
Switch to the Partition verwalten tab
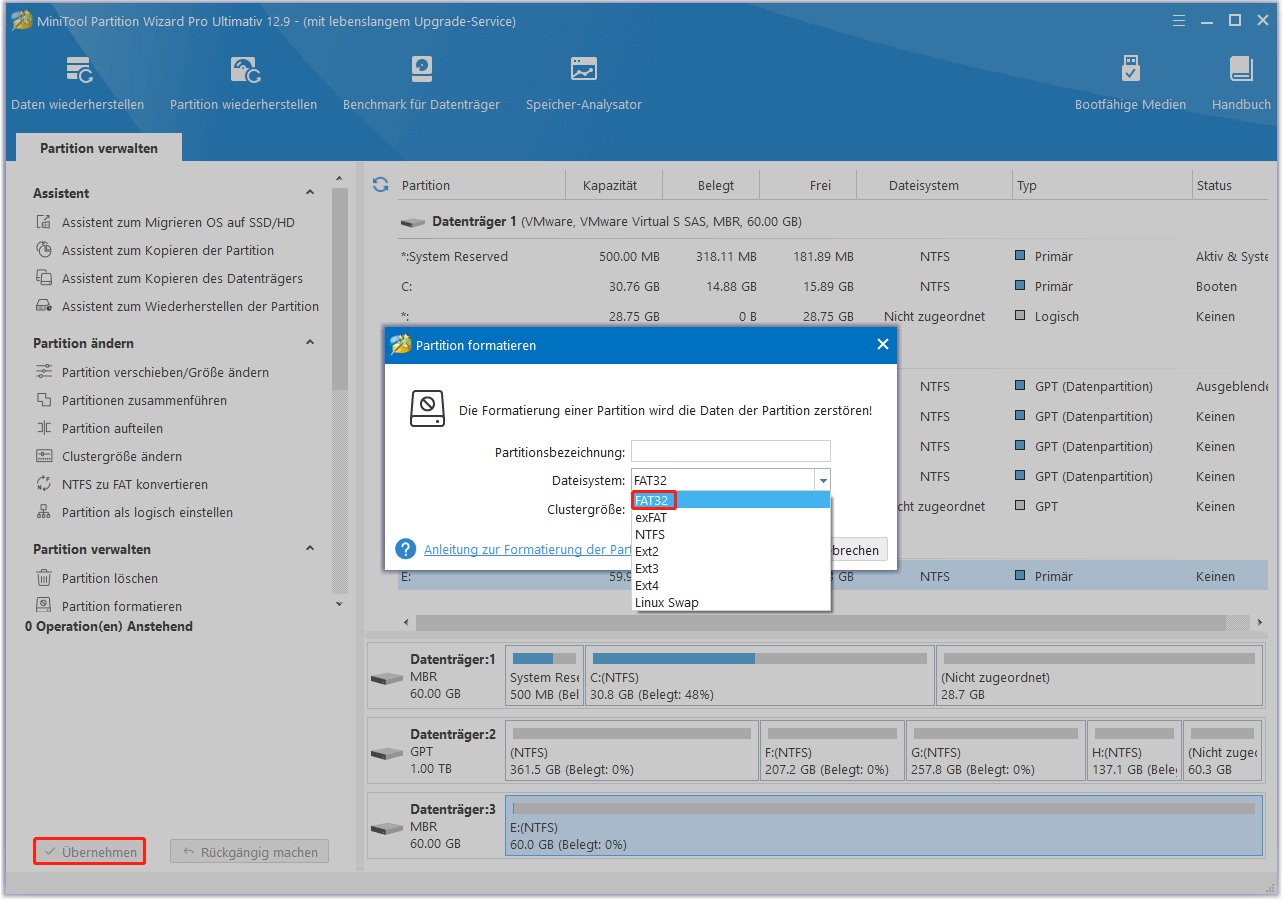click(x=99, y=148)
